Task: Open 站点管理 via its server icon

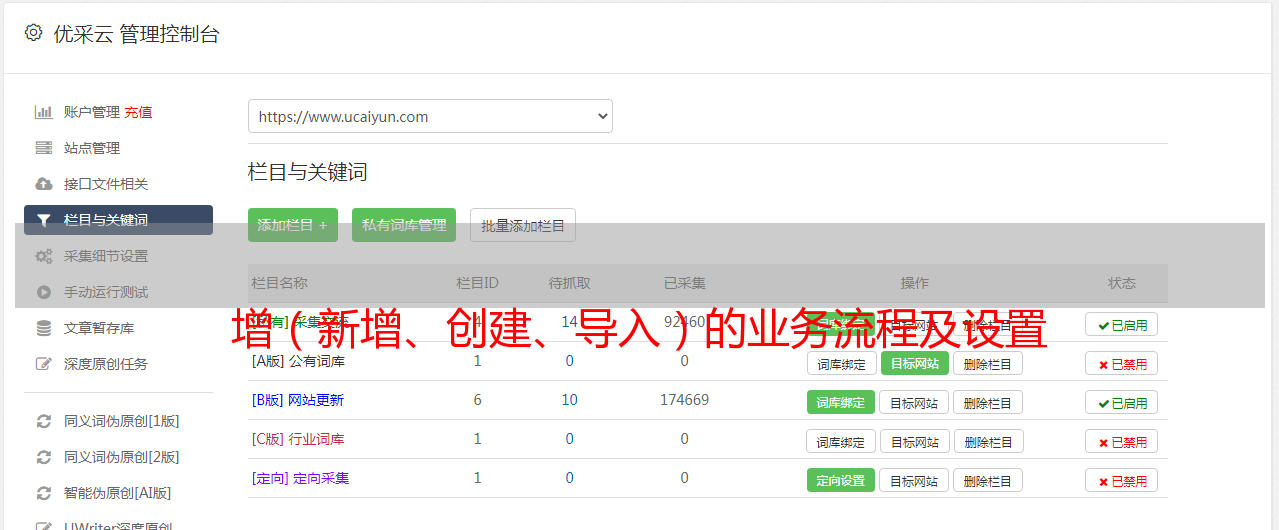Action: pos(43,148)
